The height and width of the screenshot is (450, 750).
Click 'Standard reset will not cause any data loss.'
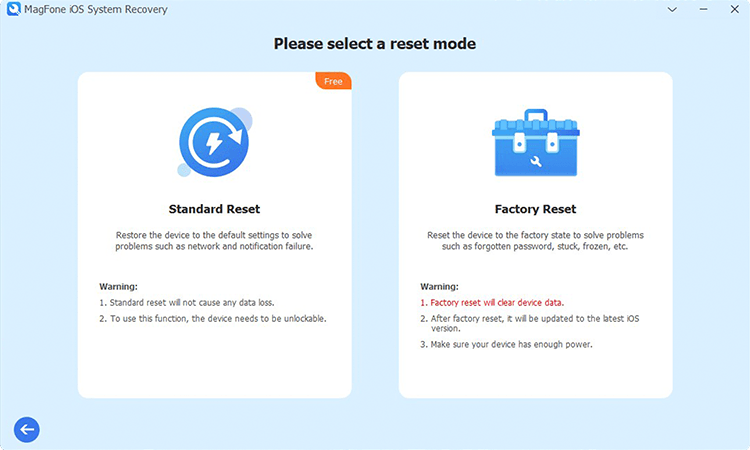point(187,303)
